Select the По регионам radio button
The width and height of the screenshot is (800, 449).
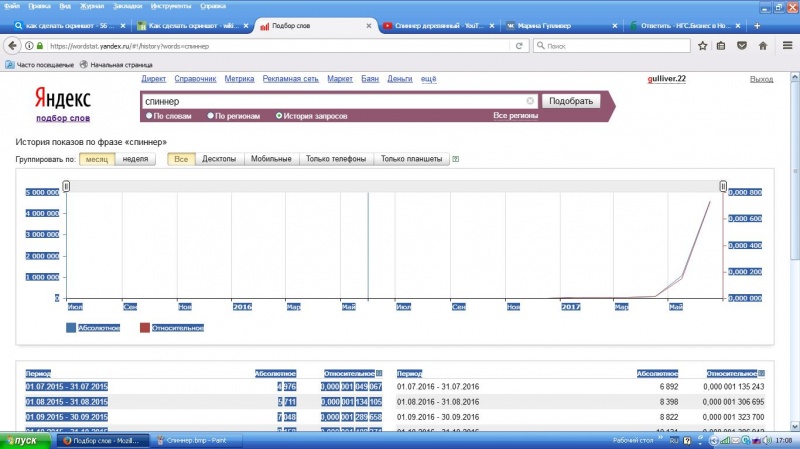210,116
